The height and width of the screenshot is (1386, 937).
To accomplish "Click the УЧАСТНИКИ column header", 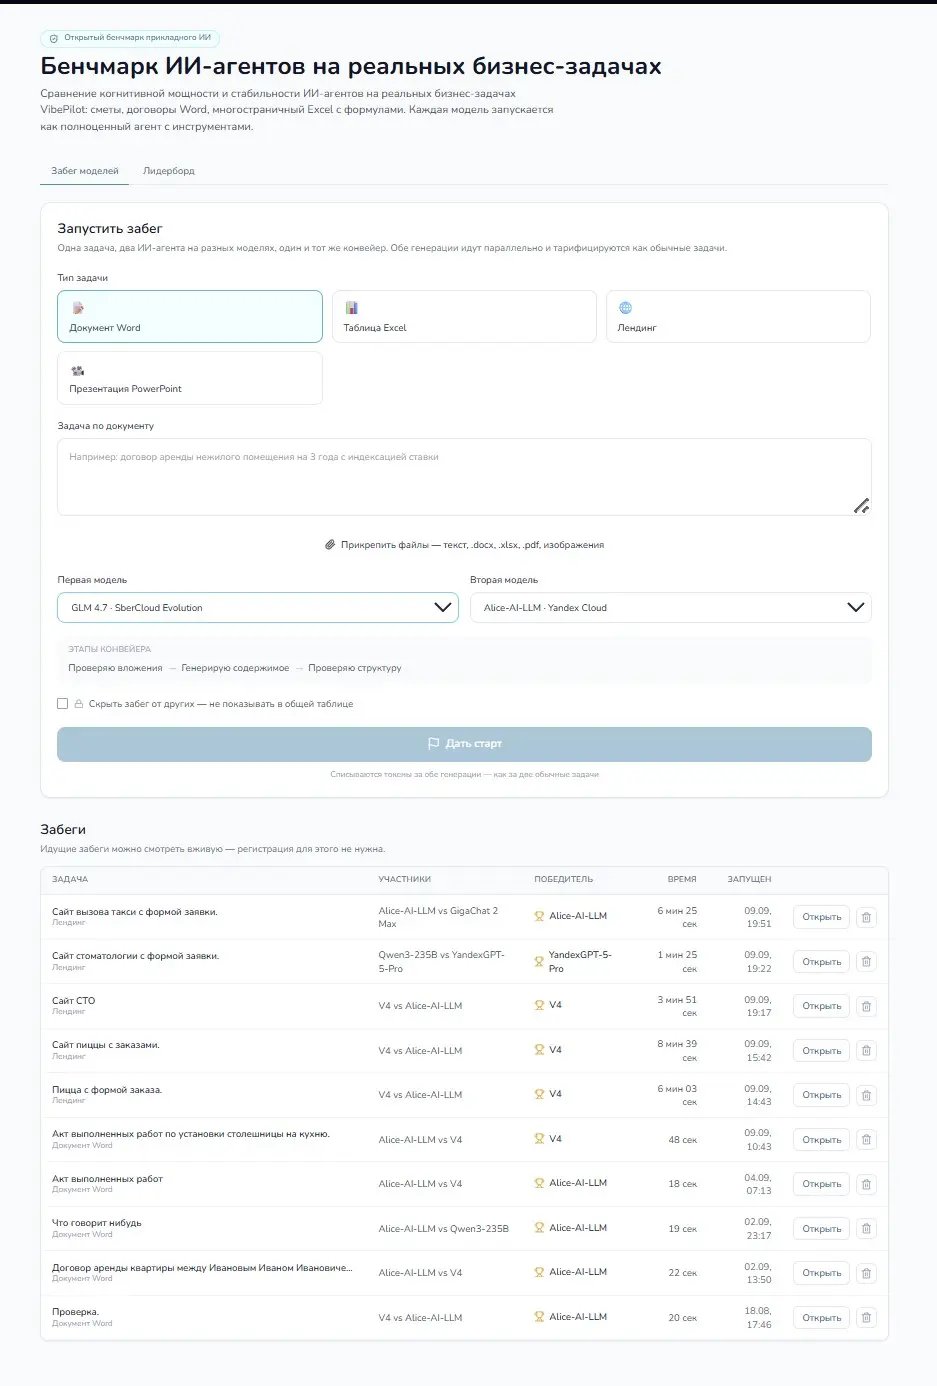I will click(405, 879).
